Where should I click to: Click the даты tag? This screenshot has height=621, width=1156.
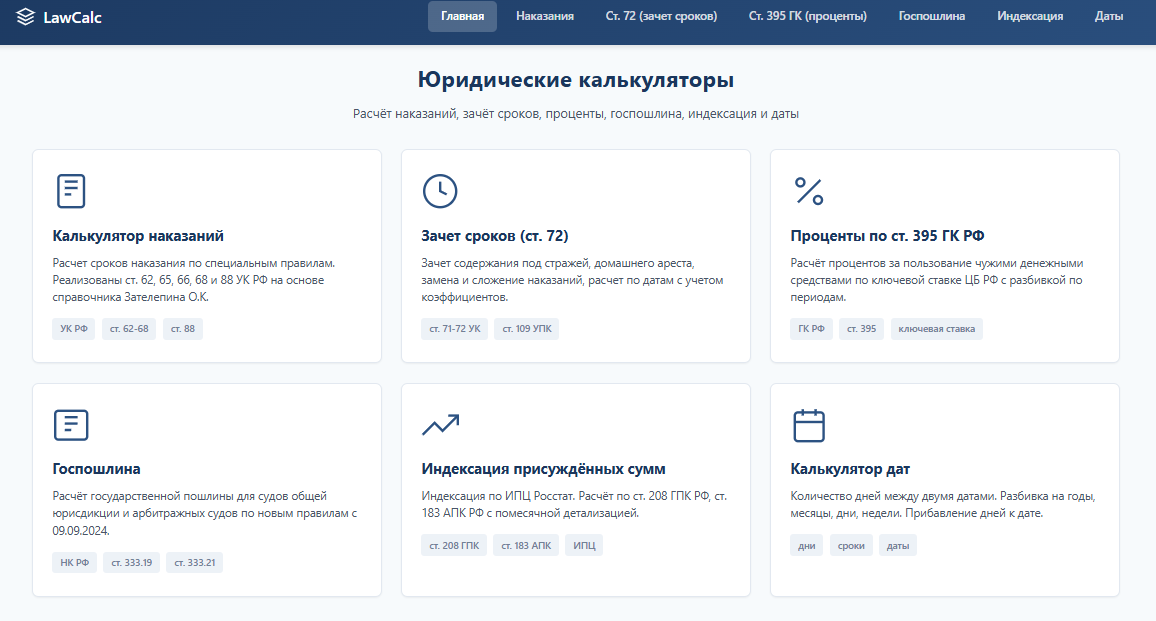[898, 546]
